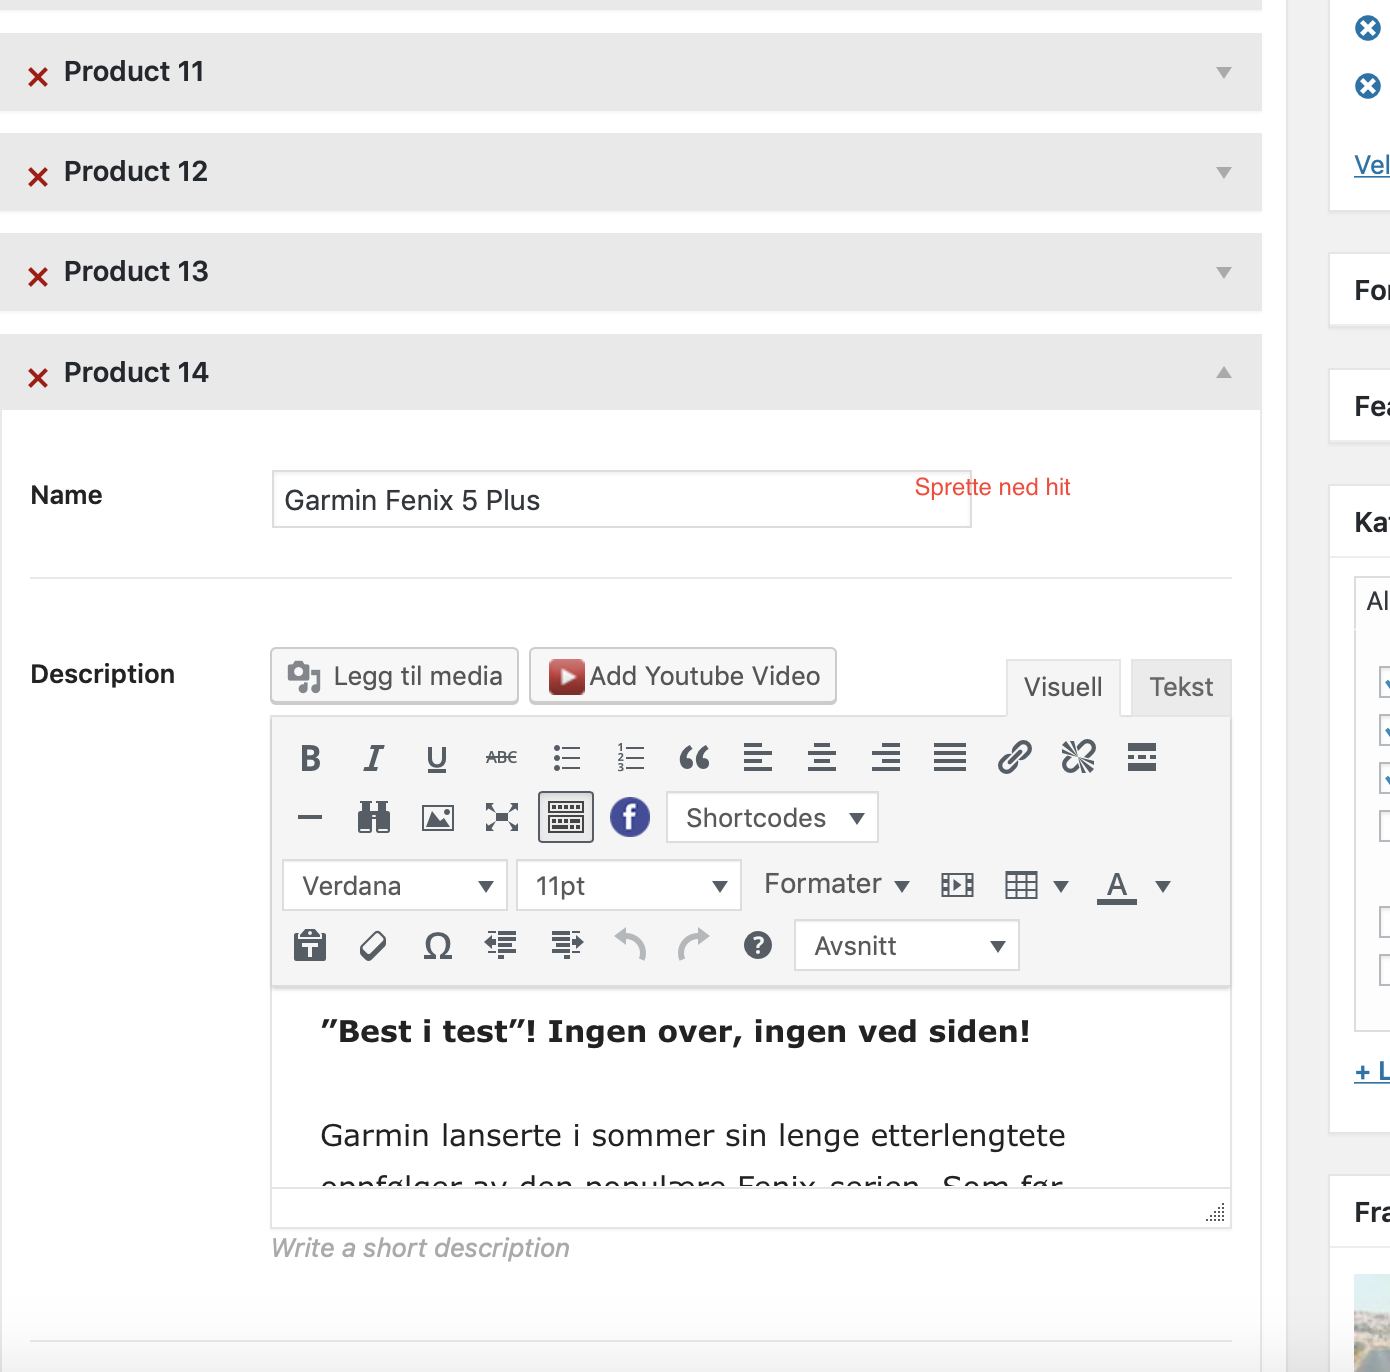The width and height of the screenshot is (1390, 1372).
Task: Remove Product 14 with red X
Action: pyautogui.click(x=38, y=377)
